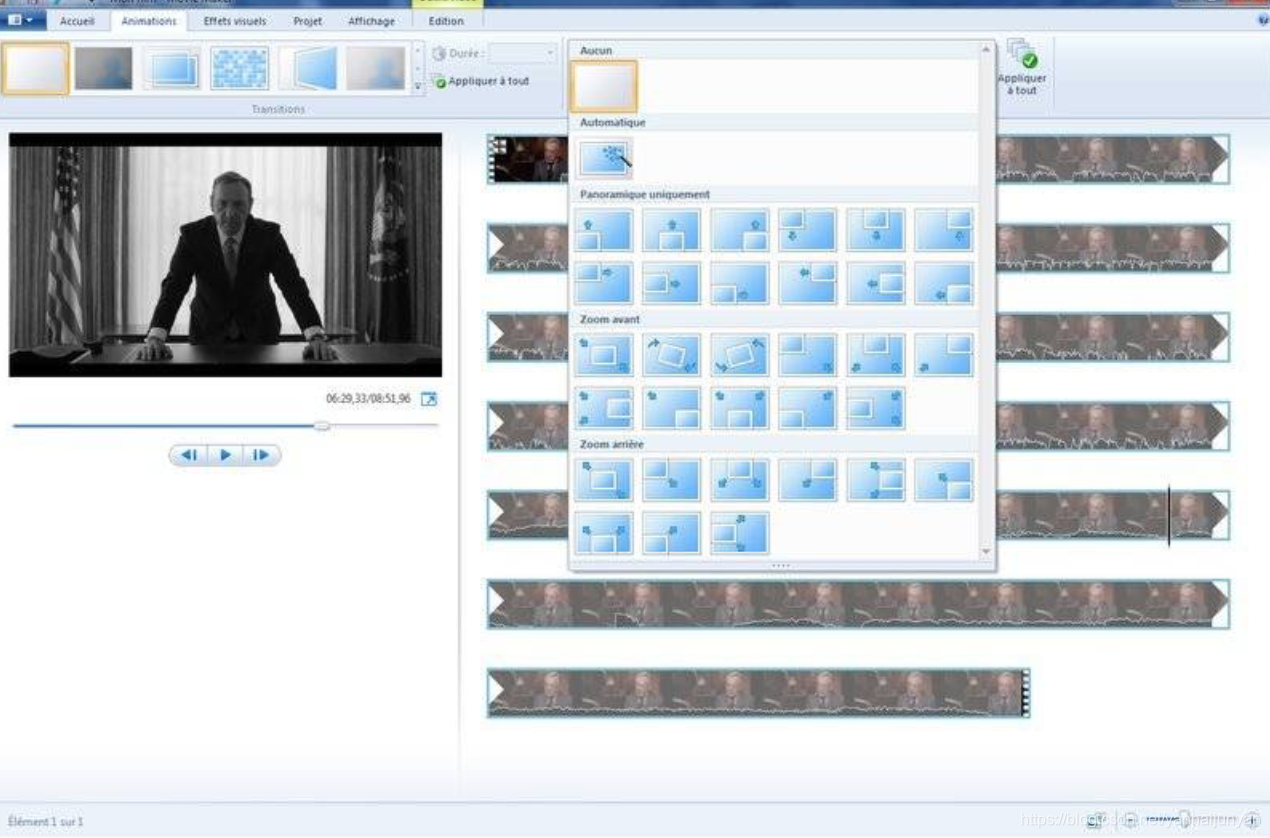
Task: Pick pan up with frame at bottom-right
Action: (x=740, y=230)
